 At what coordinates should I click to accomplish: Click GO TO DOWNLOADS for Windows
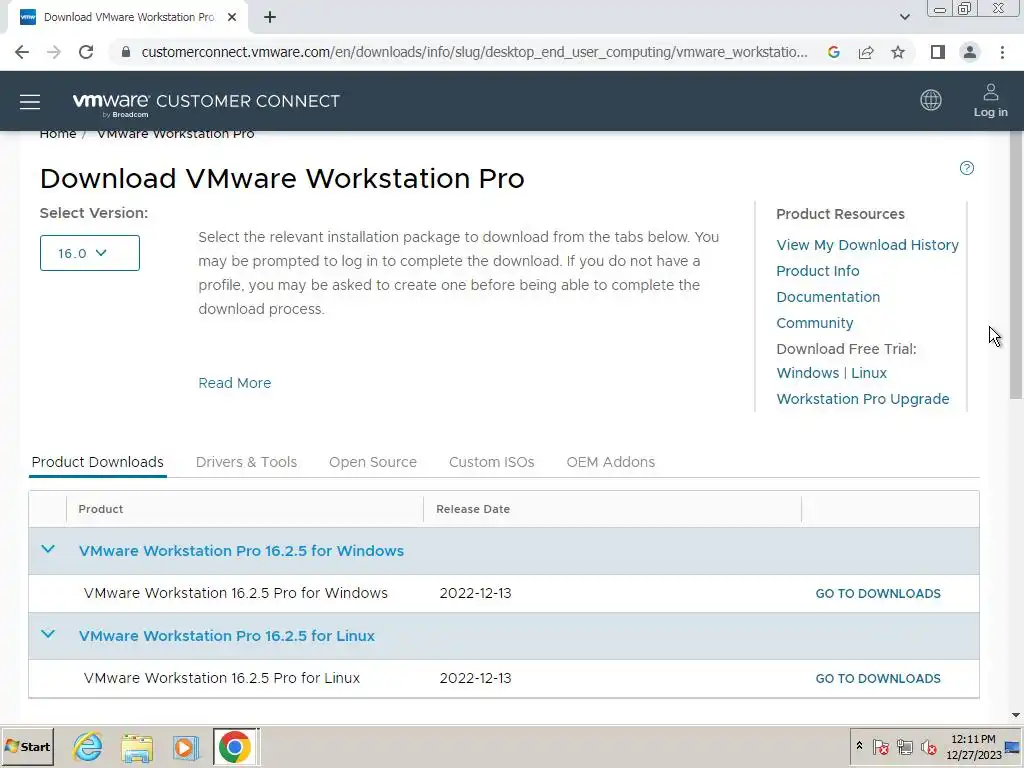[x=878, y=594]
